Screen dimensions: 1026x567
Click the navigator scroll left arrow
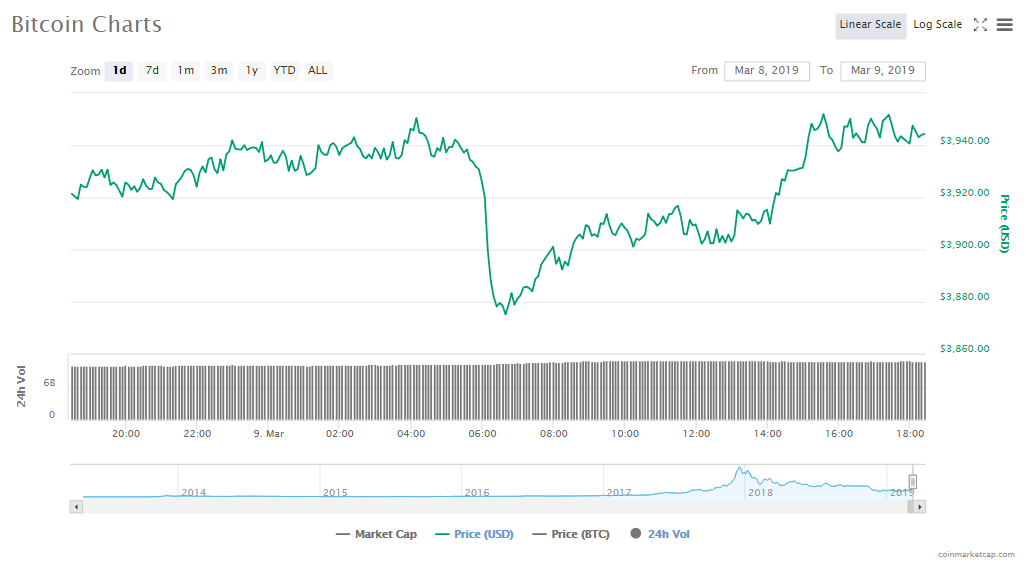click(76, 507)
